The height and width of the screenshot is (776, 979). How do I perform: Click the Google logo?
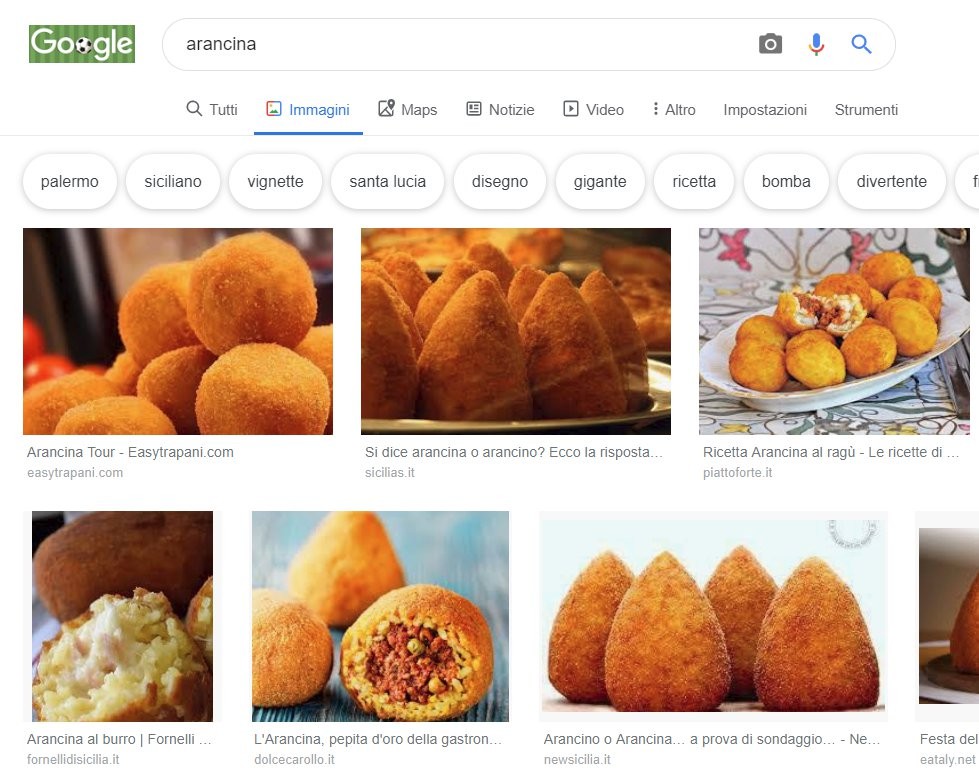82,44
